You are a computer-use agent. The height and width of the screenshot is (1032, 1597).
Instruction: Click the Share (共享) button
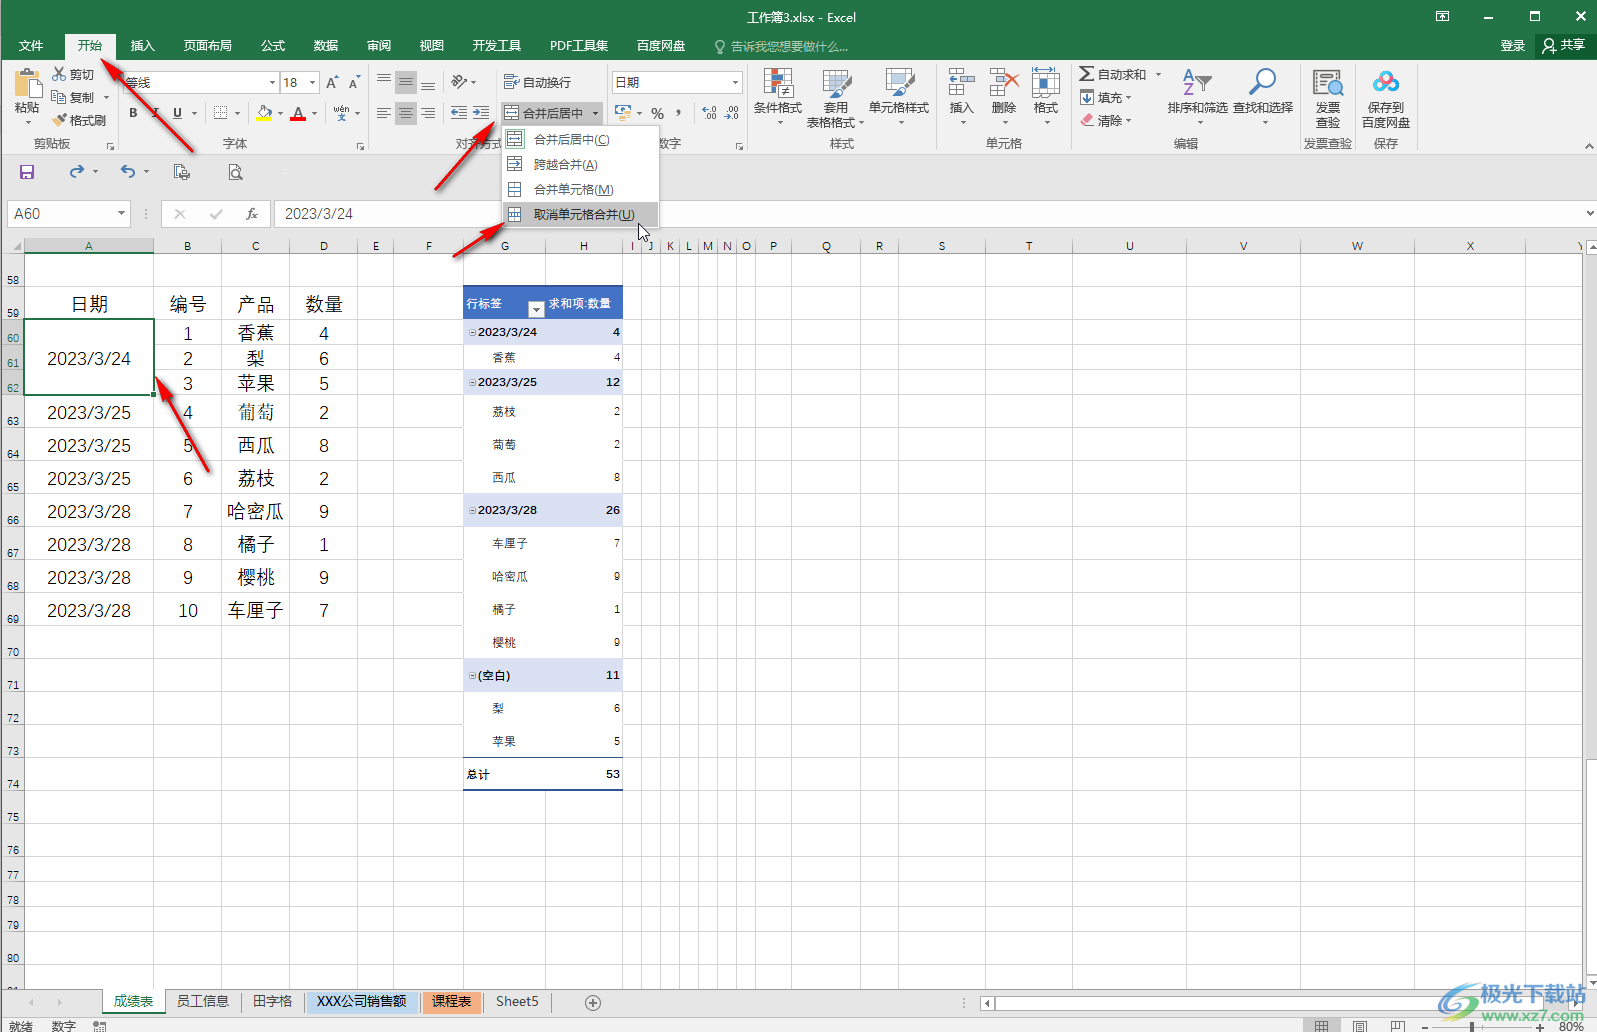point(1565,45)
